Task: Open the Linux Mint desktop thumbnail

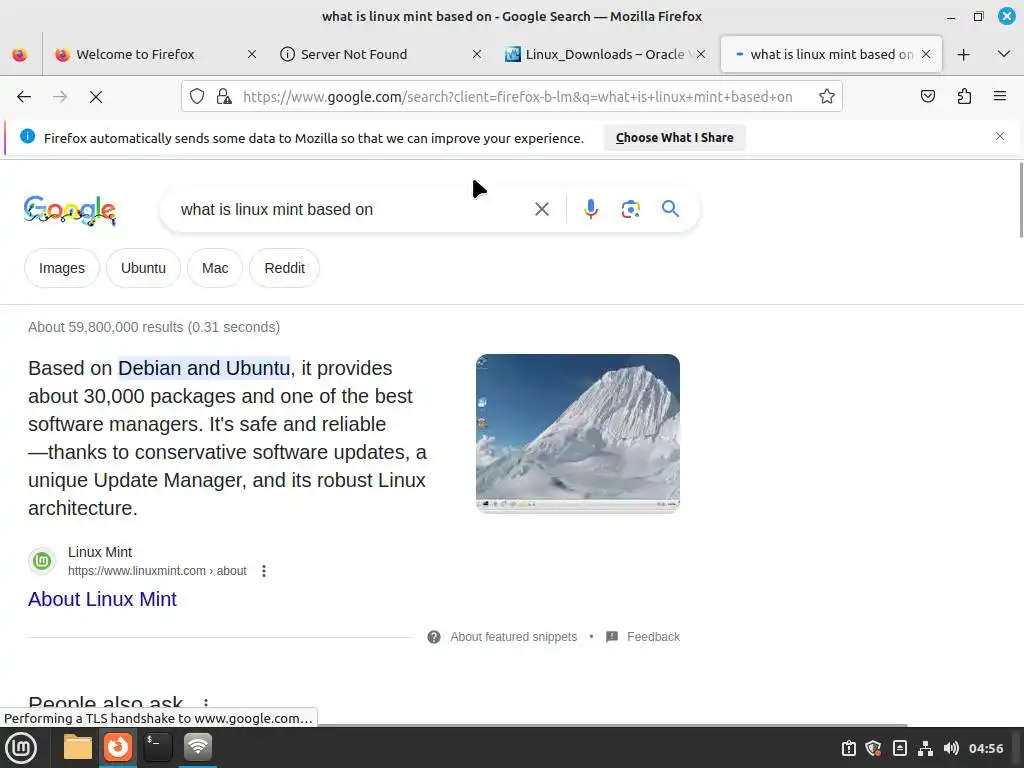Action: click(577, 433)
